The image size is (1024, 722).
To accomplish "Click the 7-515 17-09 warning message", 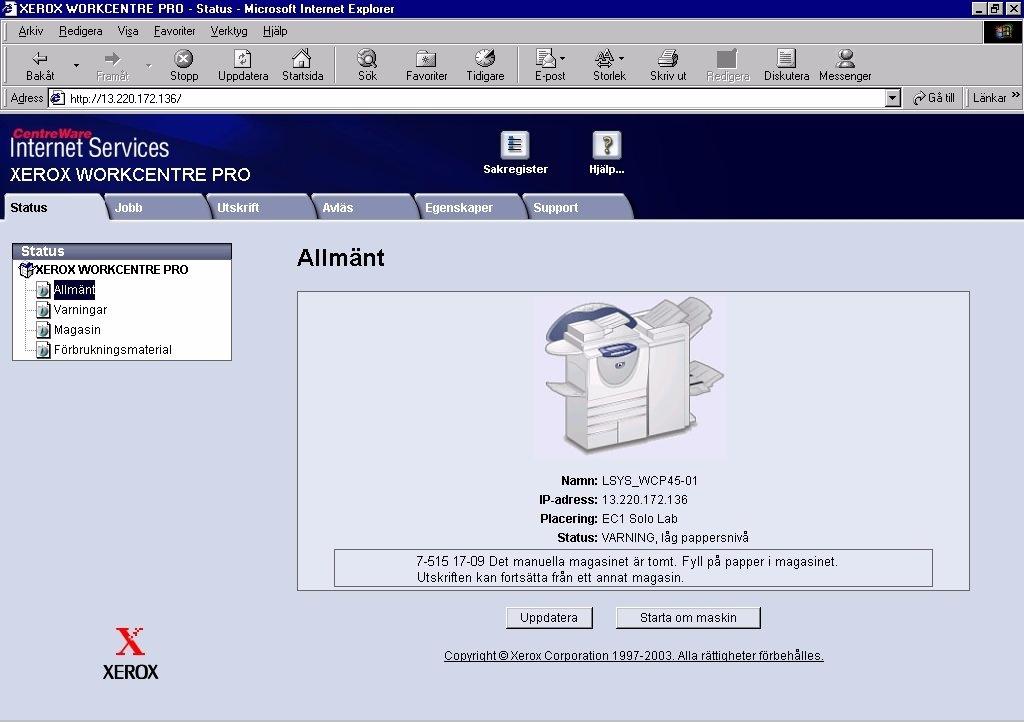I will (633, 569).
